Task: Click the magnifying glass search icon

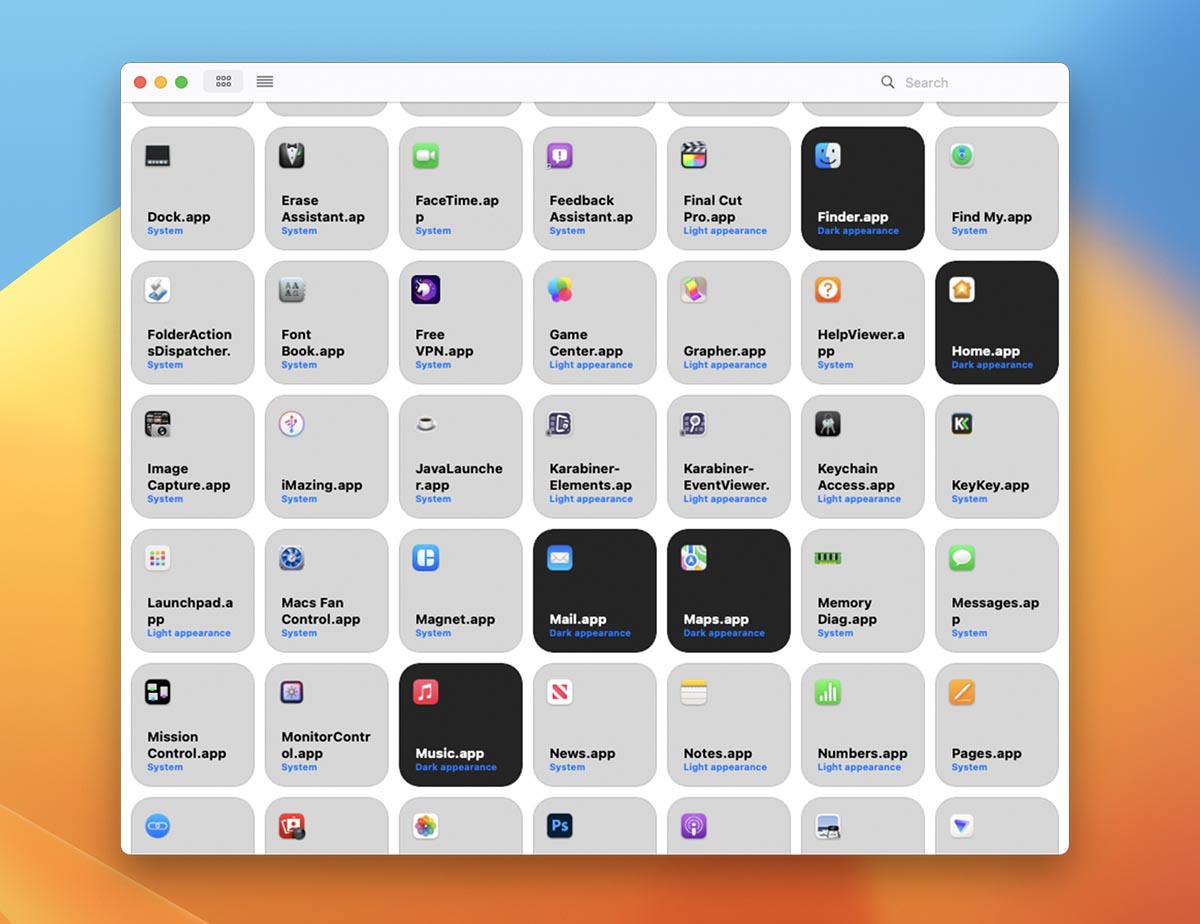Action: (x=887, y=82)
